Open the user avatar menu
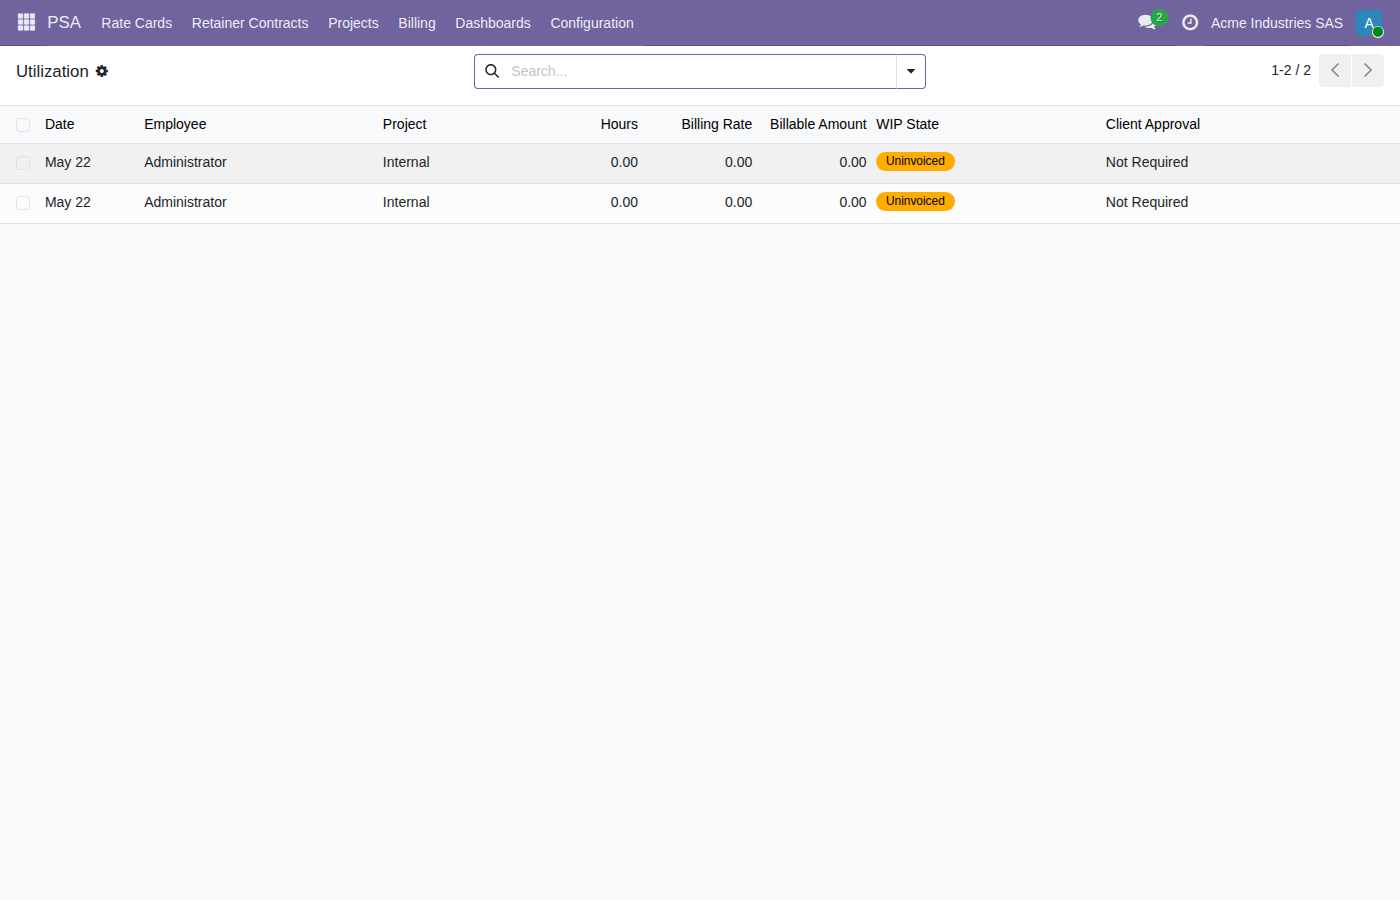 pos(1369,22)
